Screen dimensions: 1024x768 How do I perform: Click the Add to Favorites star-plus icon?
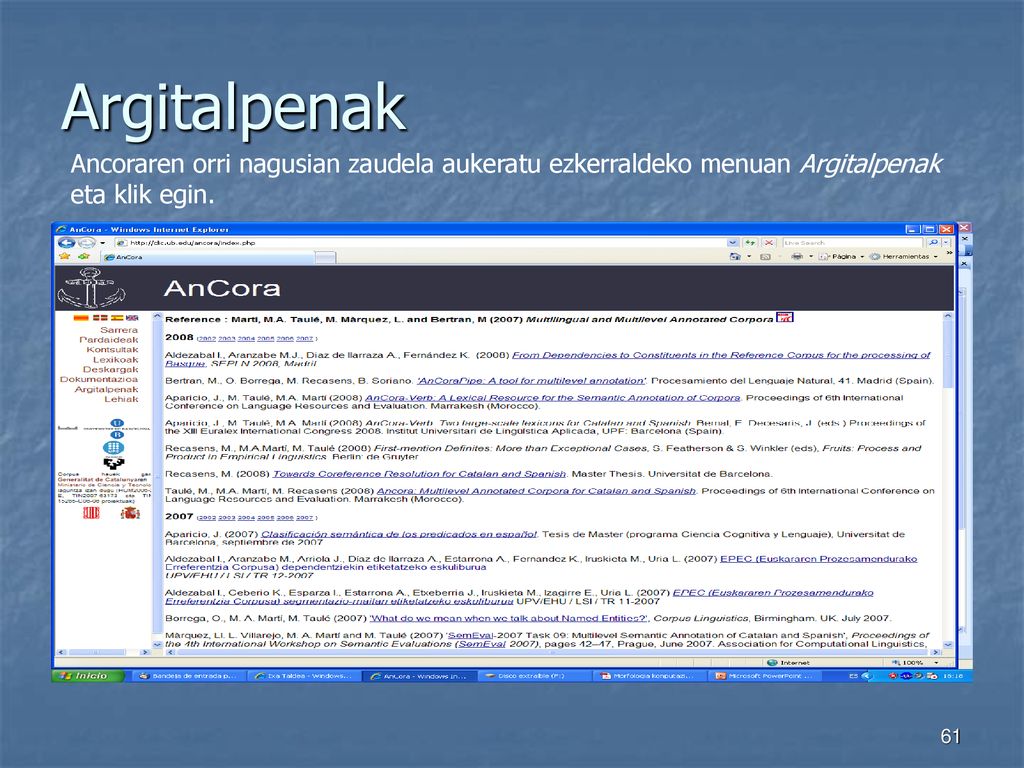click(x=84, y=257)
